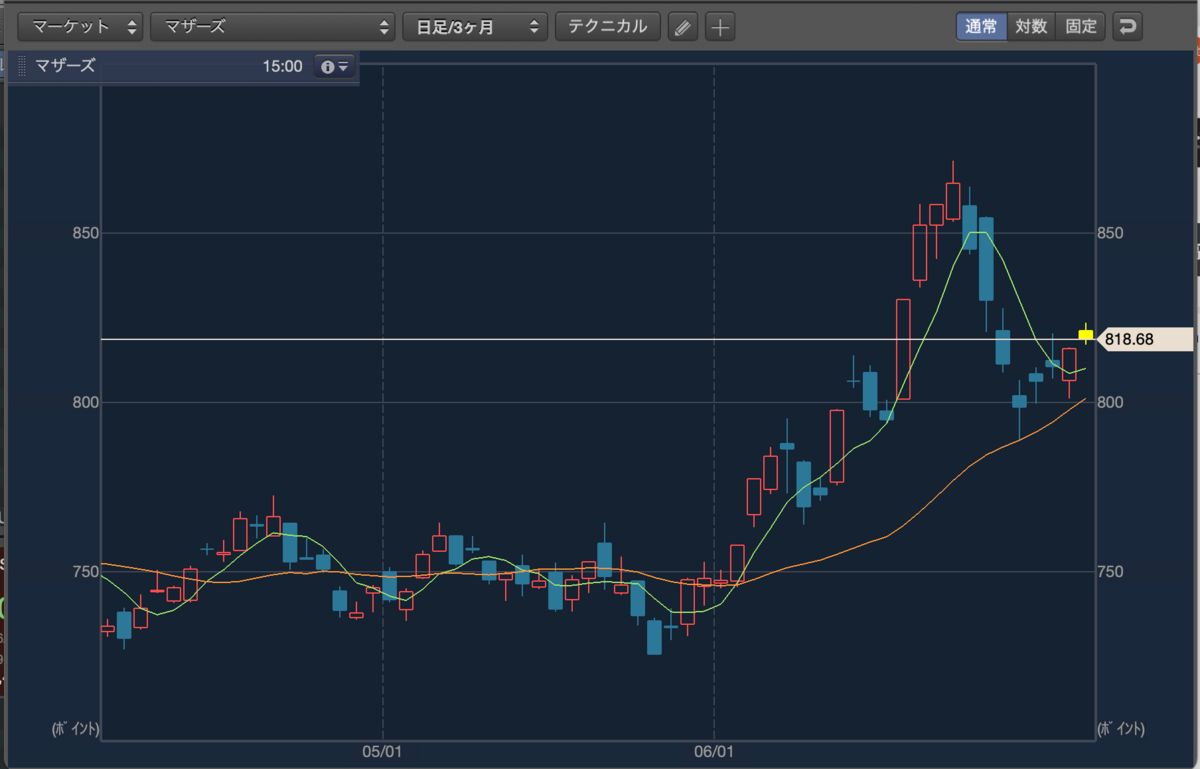Select the pencil drawing tool icon
1200x769 pixels.
tap(682, 27)
